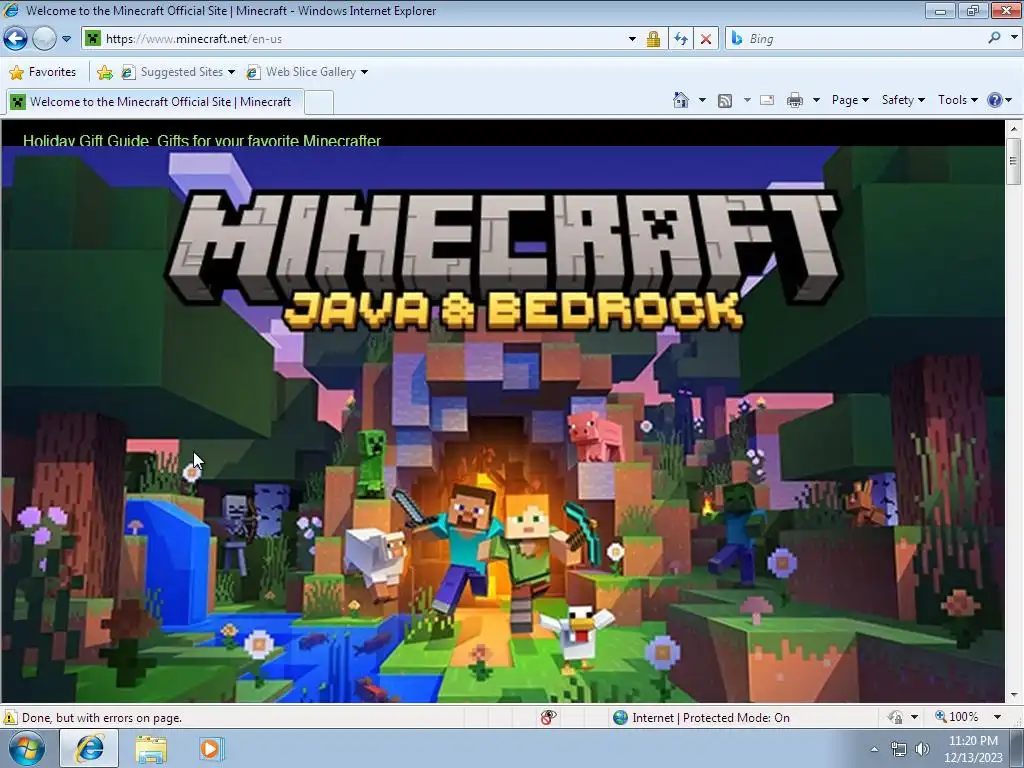This screenshot has height=768, width=1024.
Task: Click Add to Favorites Bar icon
Action: (104, 72)
